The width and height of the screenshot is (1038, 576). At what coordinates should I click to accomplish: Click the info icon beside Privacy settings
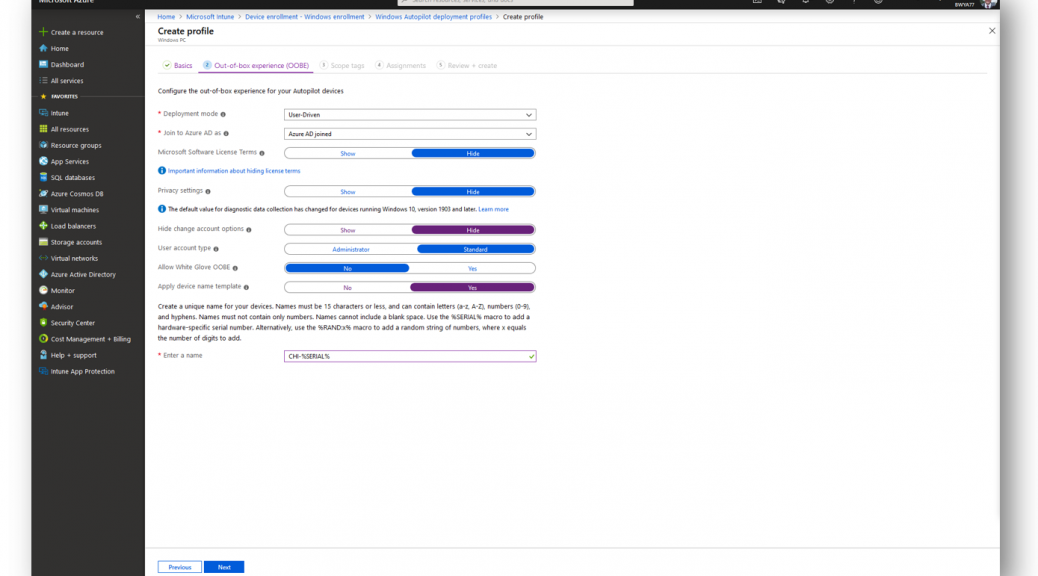pos(208,191)
